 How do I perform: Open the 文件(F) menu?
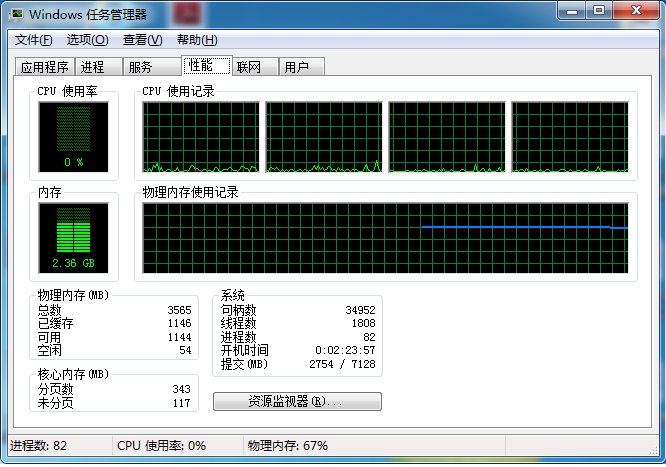click(x=34, y=40)
